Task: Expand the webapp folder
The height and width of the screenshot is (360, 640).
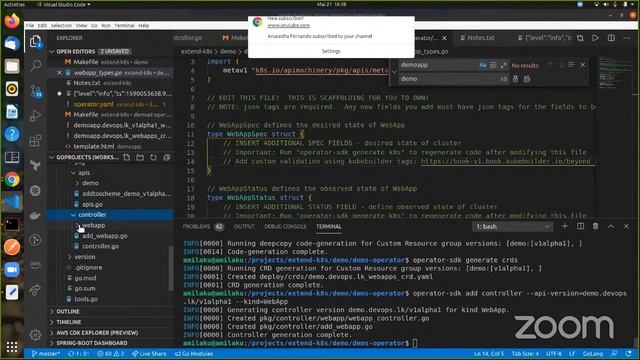Action: point(78,225)
